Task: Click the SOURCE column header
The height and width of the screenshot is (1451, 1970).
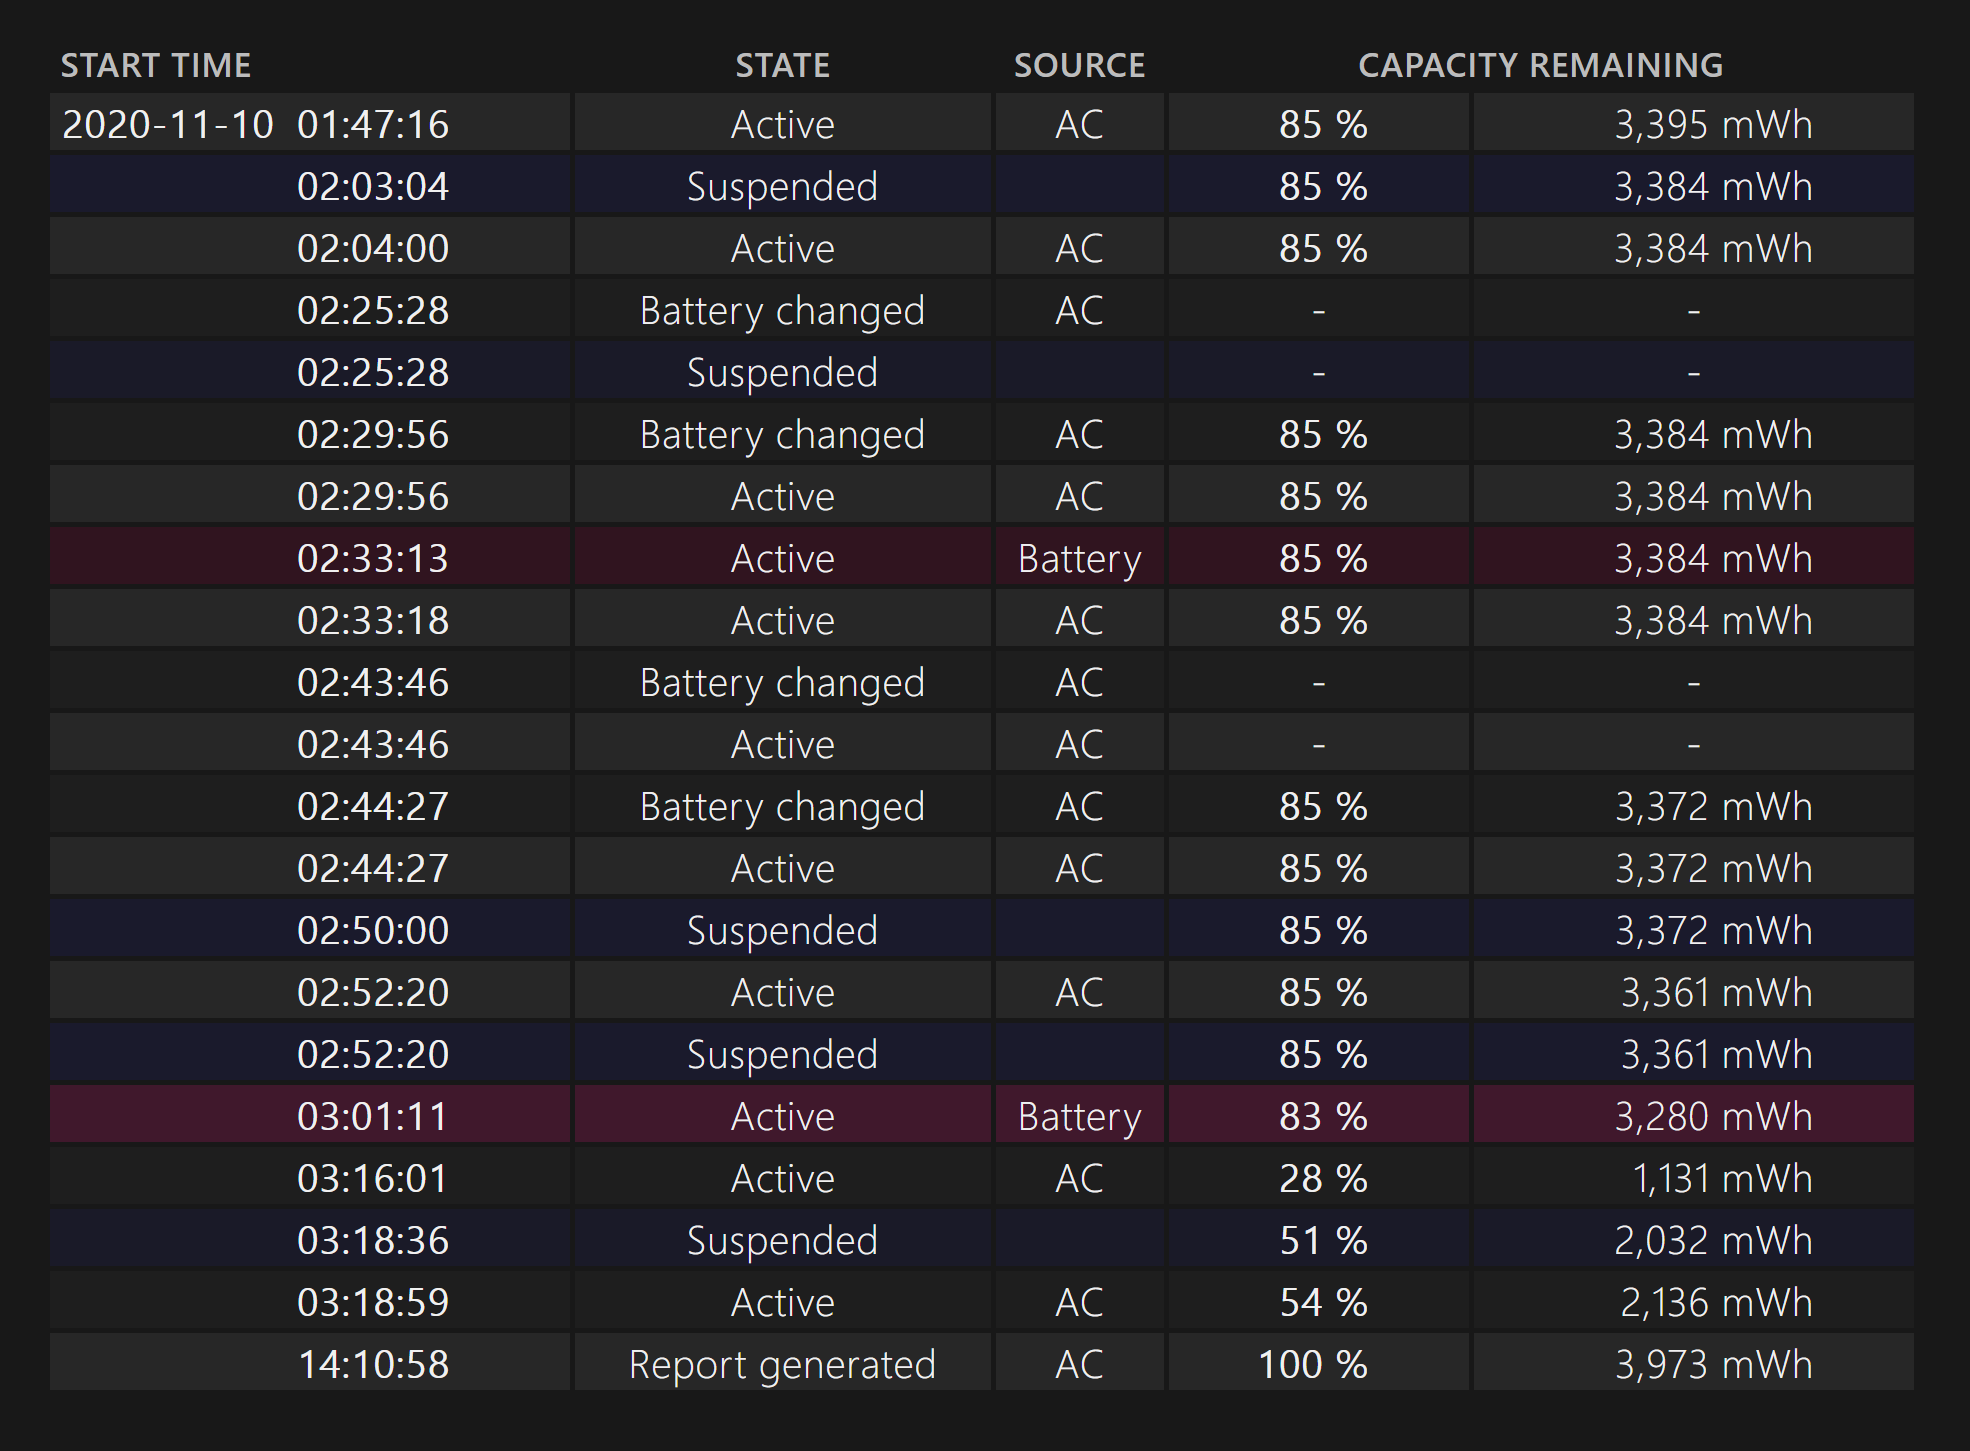Action: 1079,66
